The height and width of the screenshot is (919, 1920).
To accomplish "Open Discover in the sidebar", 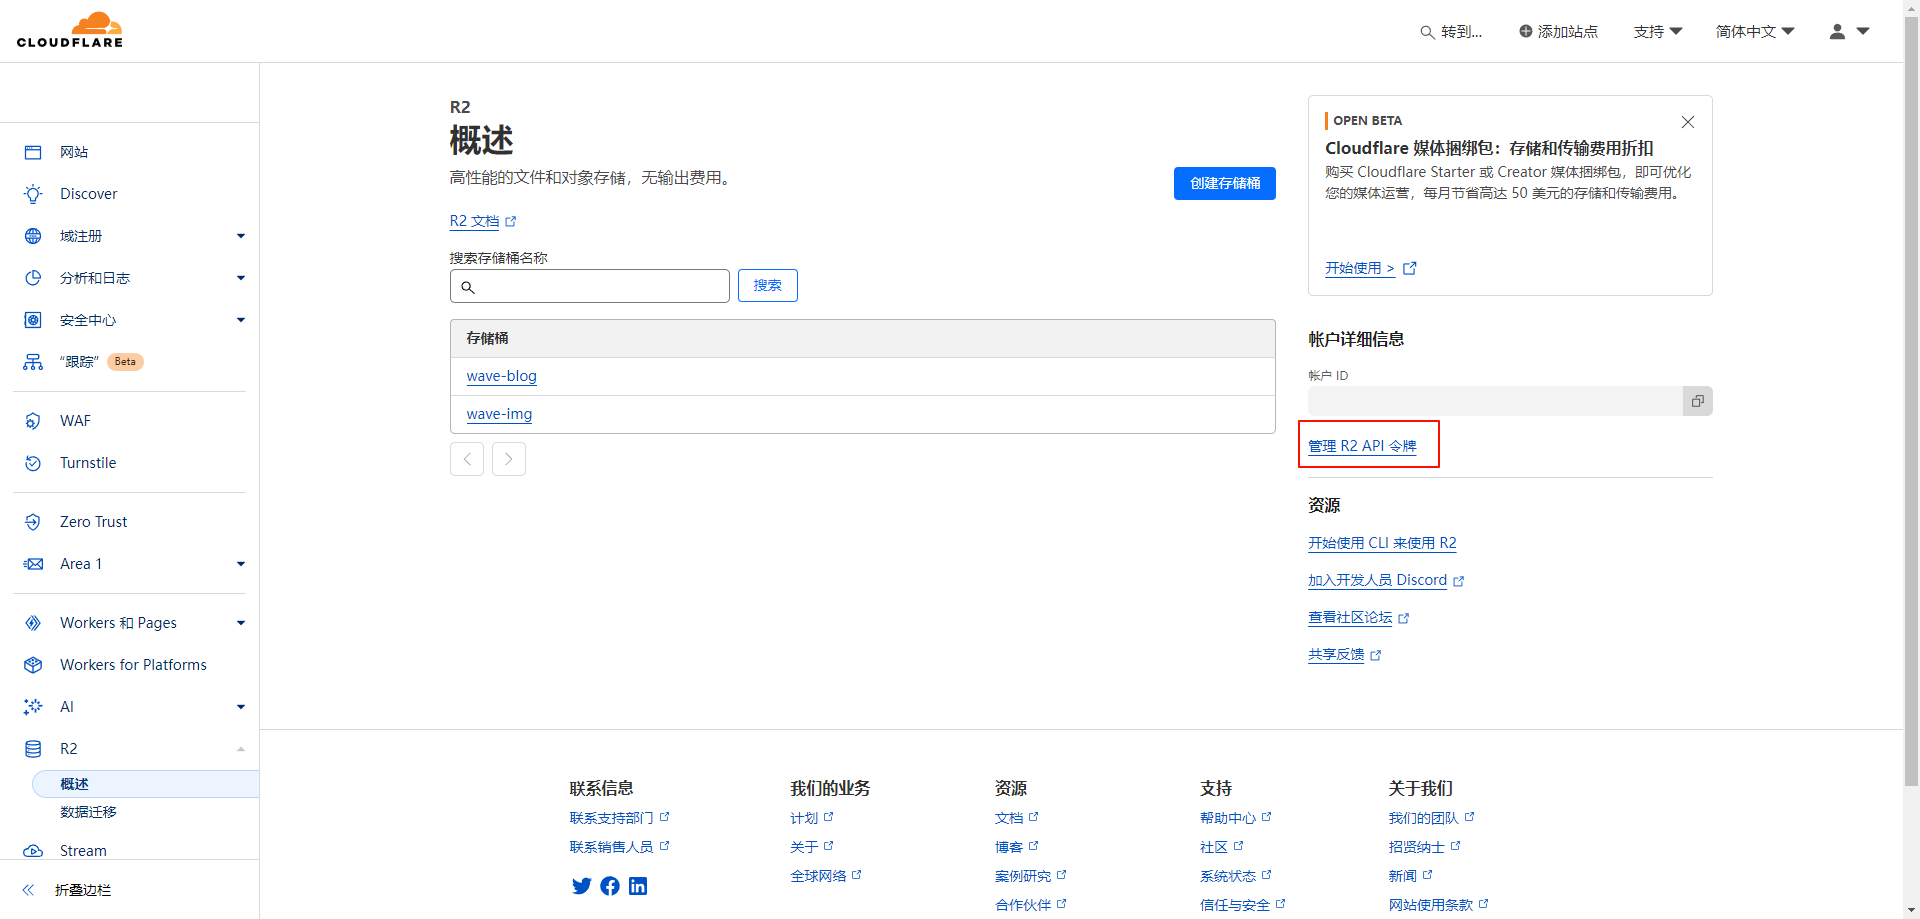I will [88, 194].
